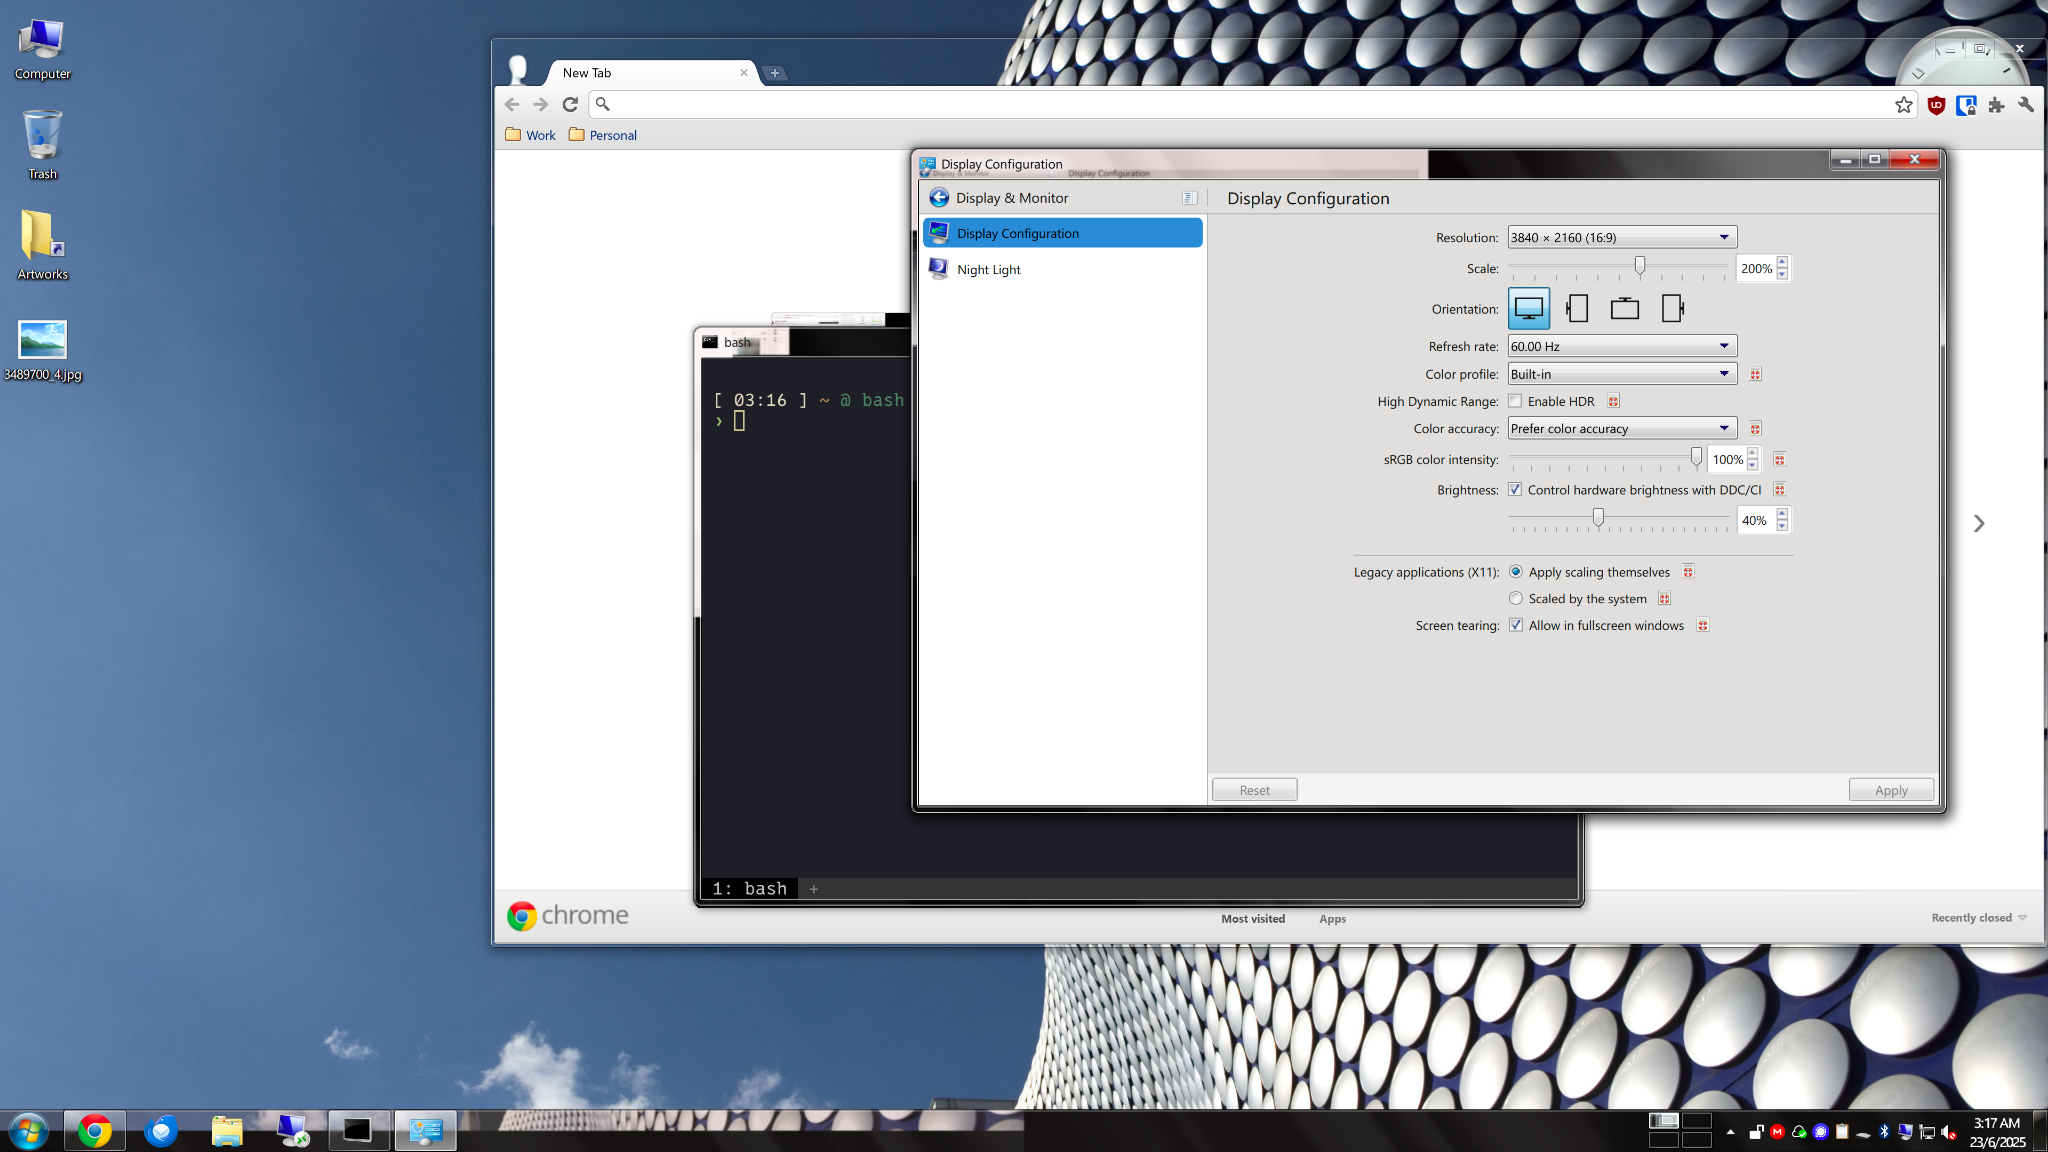Launch Chrome from the taskbar
2048x1152 pixels.
point(95,1131)
